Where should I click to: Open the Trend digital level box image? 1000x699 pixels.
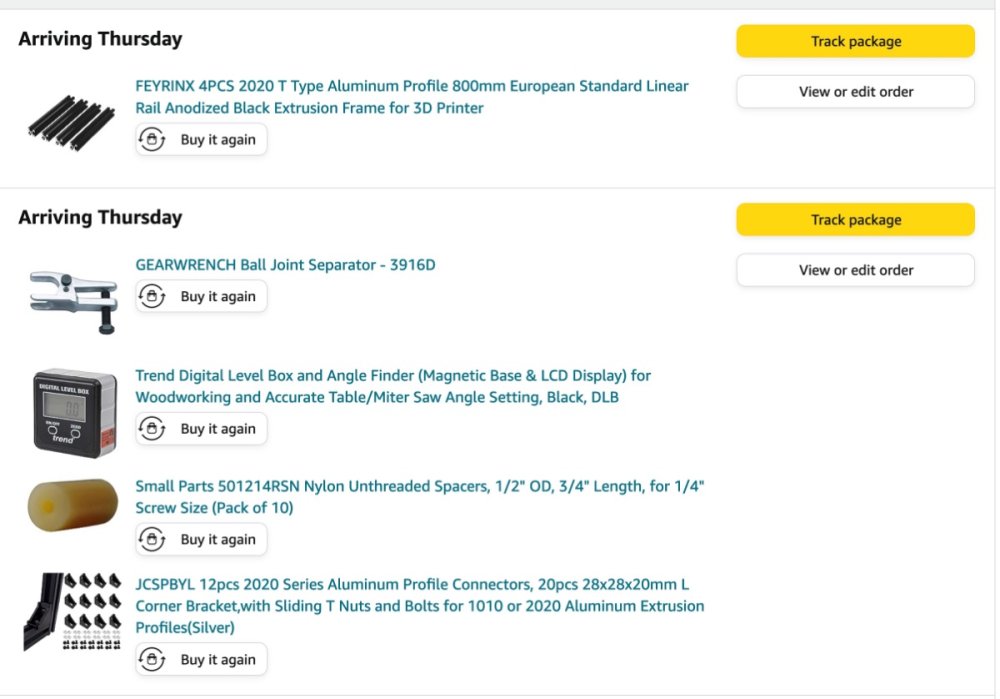click(72, 412)
